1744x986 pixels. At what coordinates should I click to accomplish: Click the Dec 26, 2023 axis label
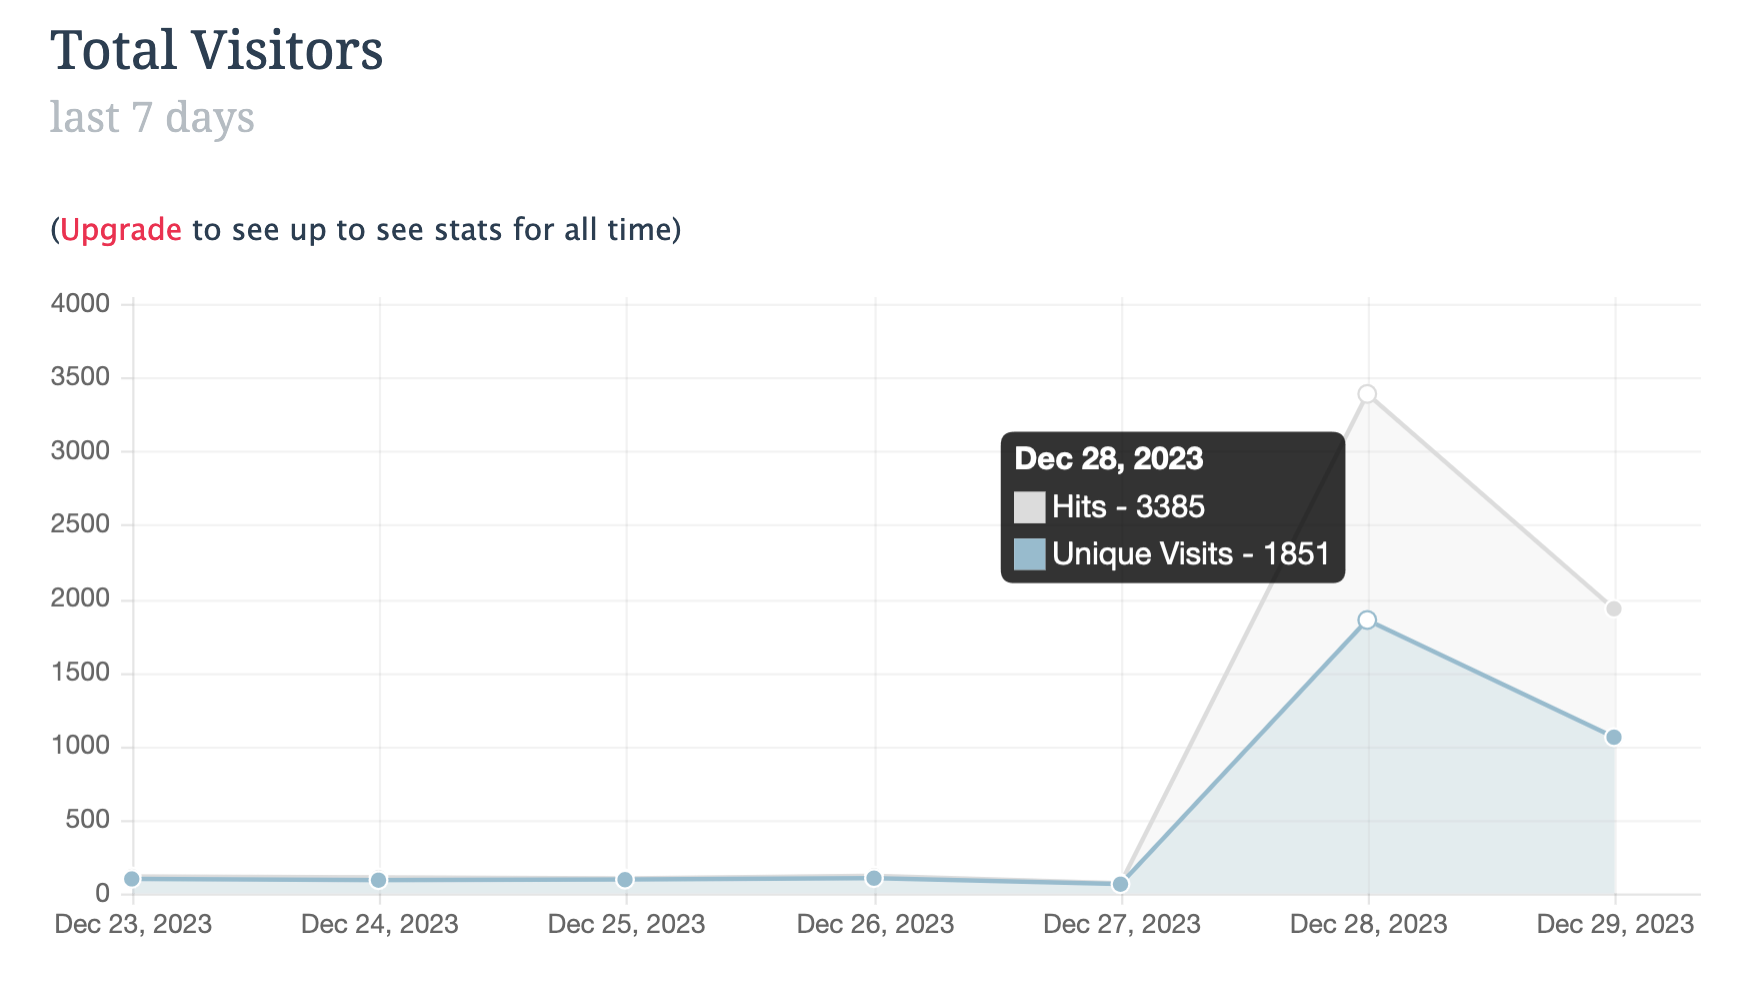(x=875, y=924)
